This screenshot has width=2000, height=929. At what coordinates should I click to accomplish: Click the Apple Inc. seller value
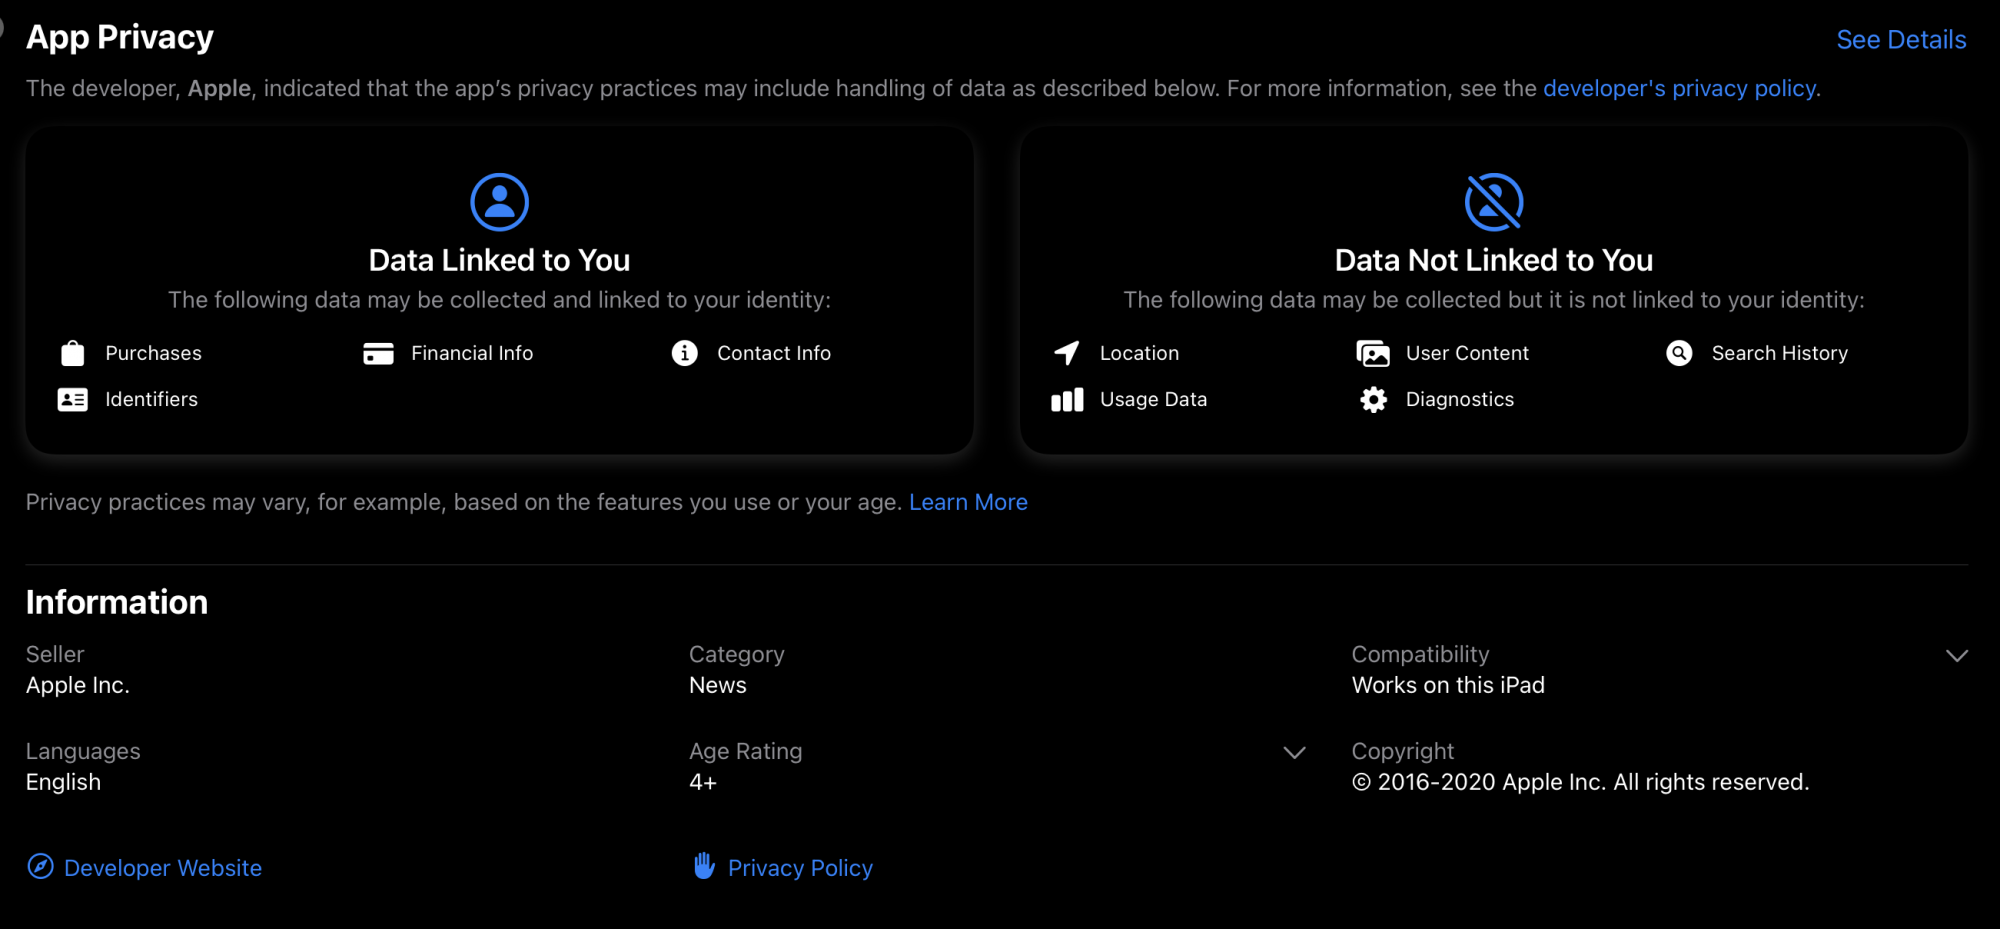point(78,685)
